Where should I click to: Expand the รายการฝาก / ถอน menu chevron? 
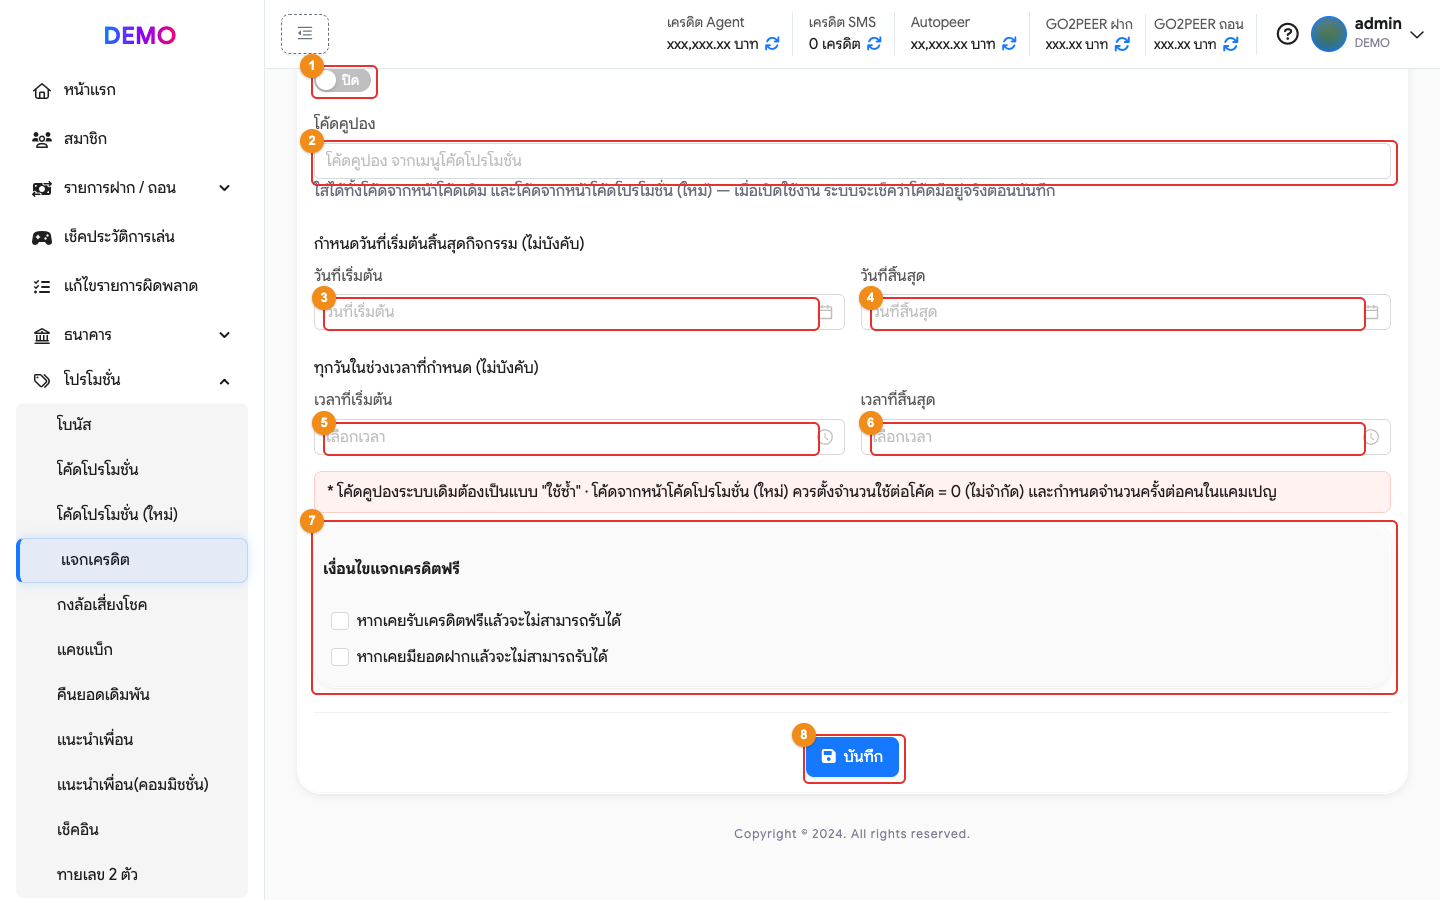click(225, 188)
